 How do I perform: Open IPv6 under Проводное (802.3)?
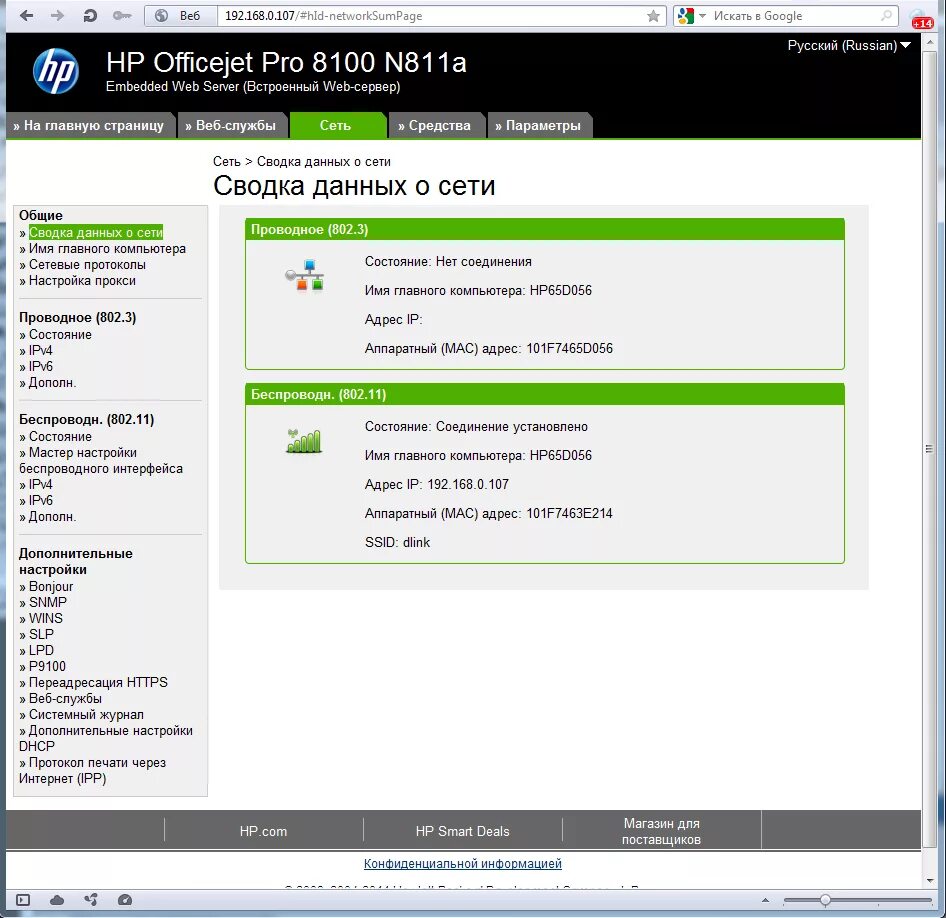pos(40,367)
